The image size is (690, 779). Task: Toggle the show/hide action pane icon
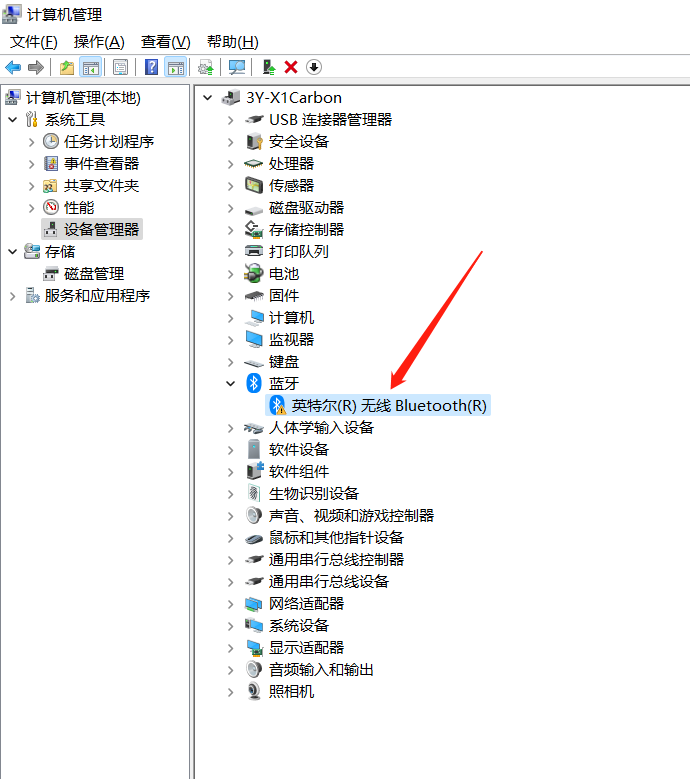(175, 67)
